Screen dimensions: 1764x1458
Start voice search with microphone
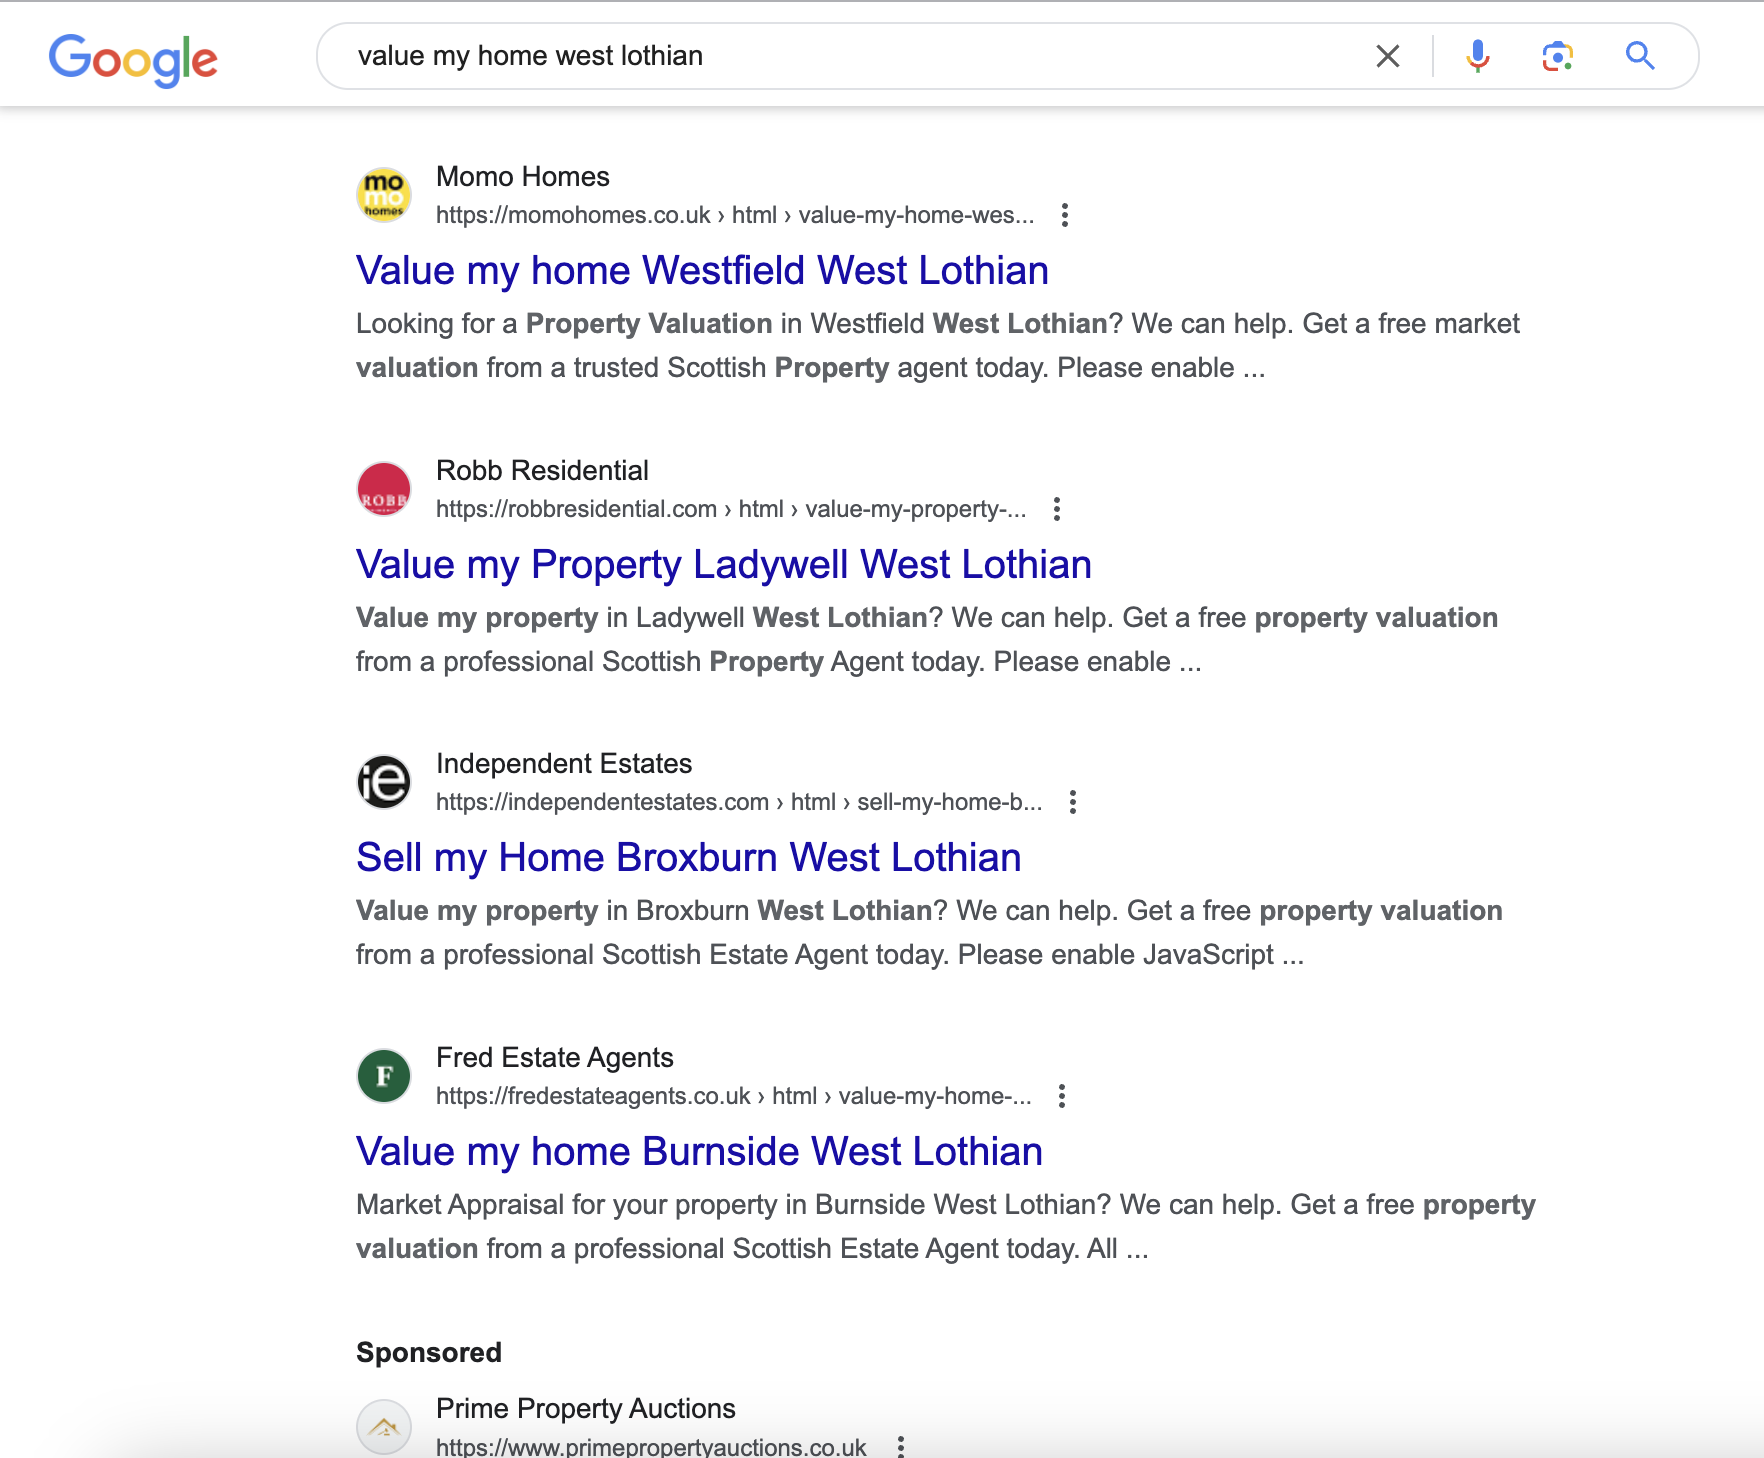click(1477, 56)
